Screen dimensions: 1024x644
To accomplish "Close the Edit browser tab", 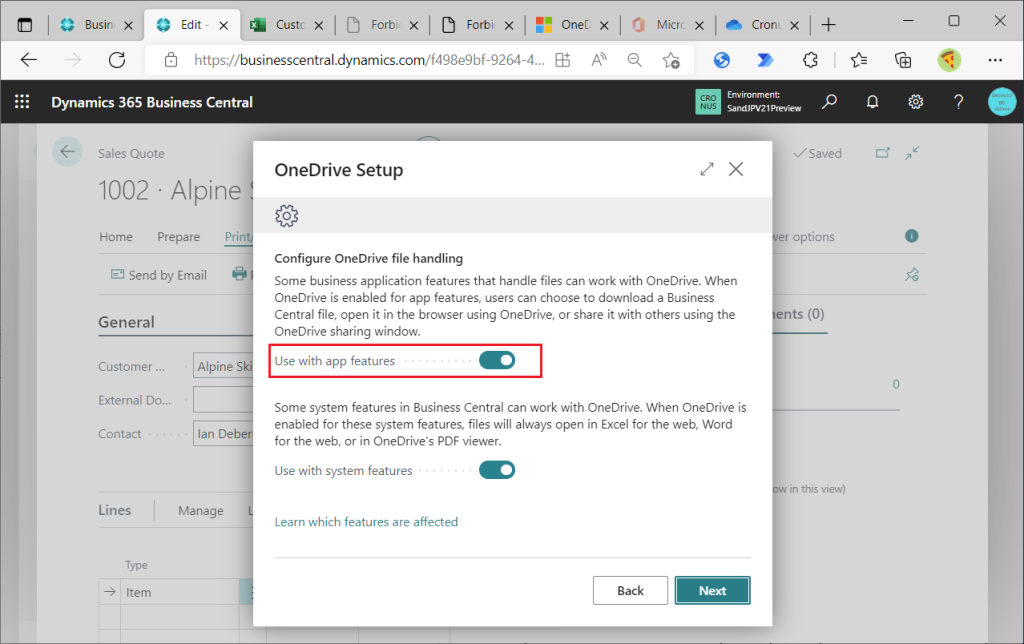I will (223, 25).
